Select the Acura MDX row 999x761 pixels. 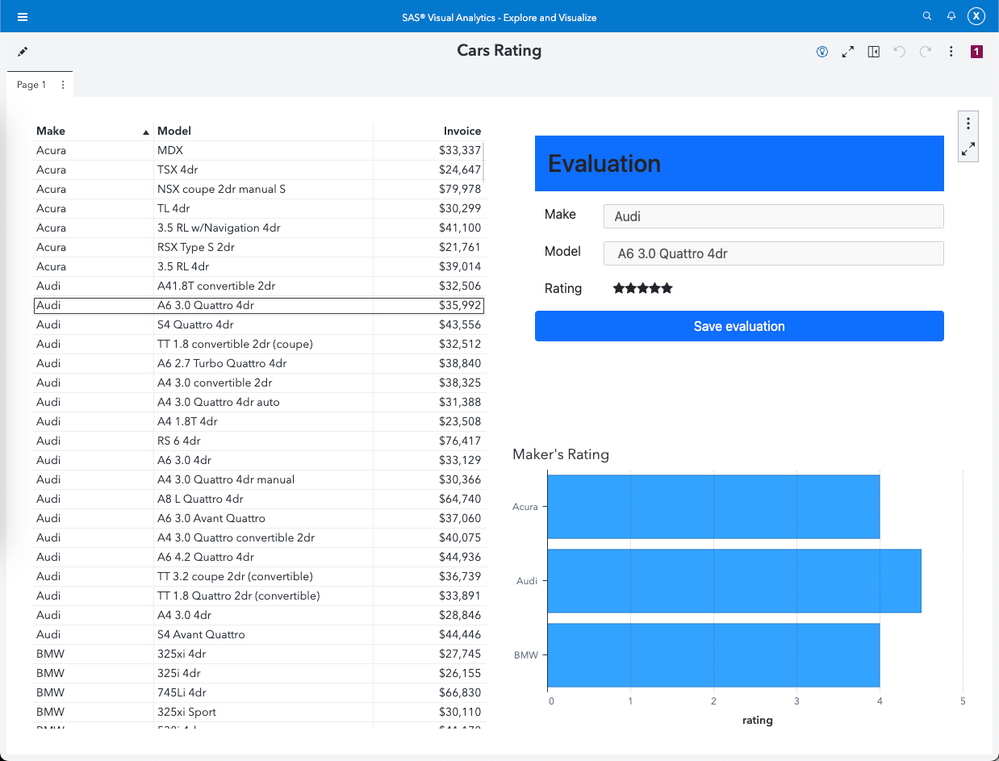coord(258,150)
